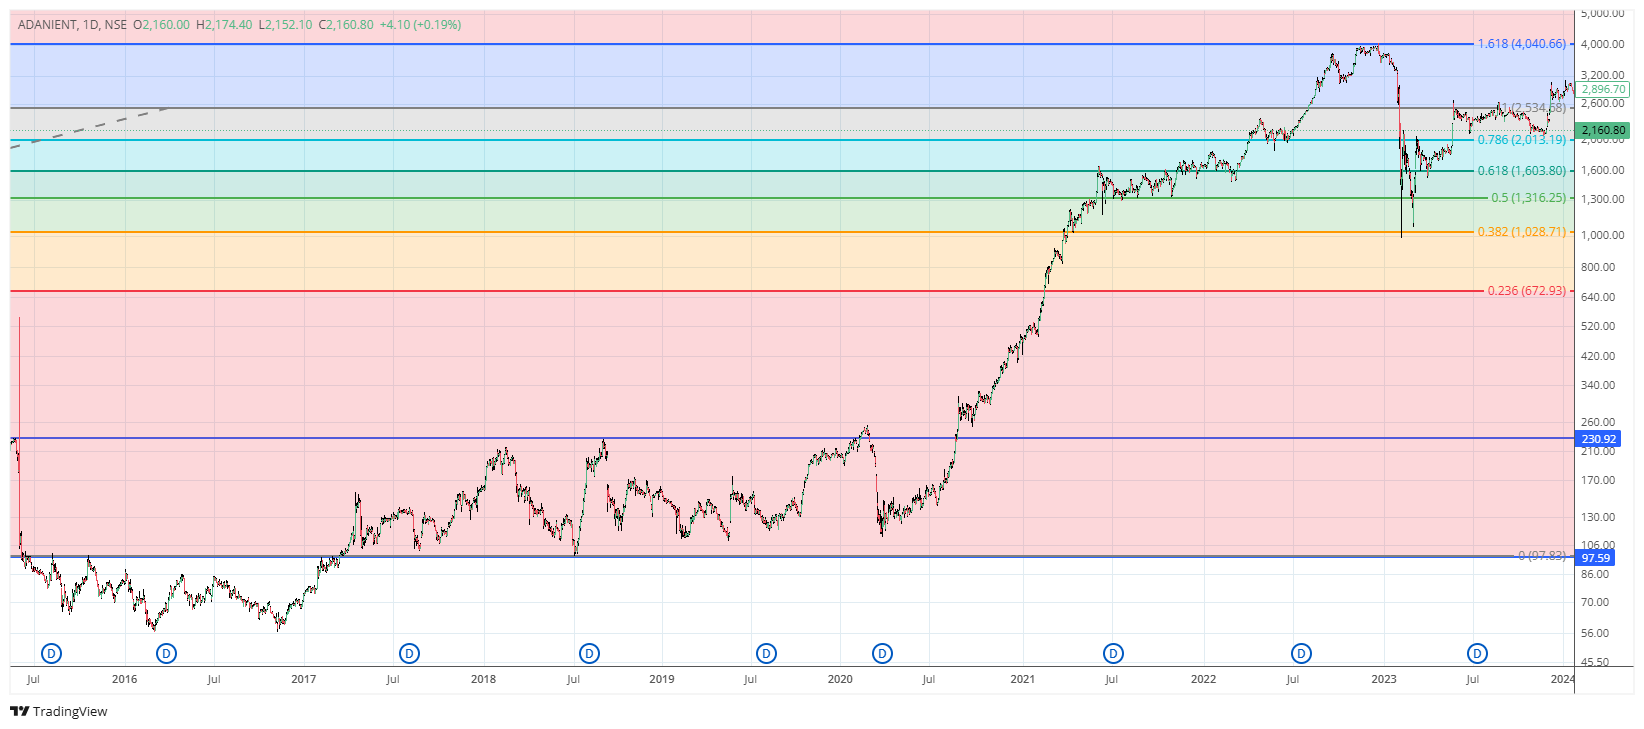This screenshot has width=1644, height=729.
Task: Click the 2019 label on time axis
Action: (x=662, y=679)
